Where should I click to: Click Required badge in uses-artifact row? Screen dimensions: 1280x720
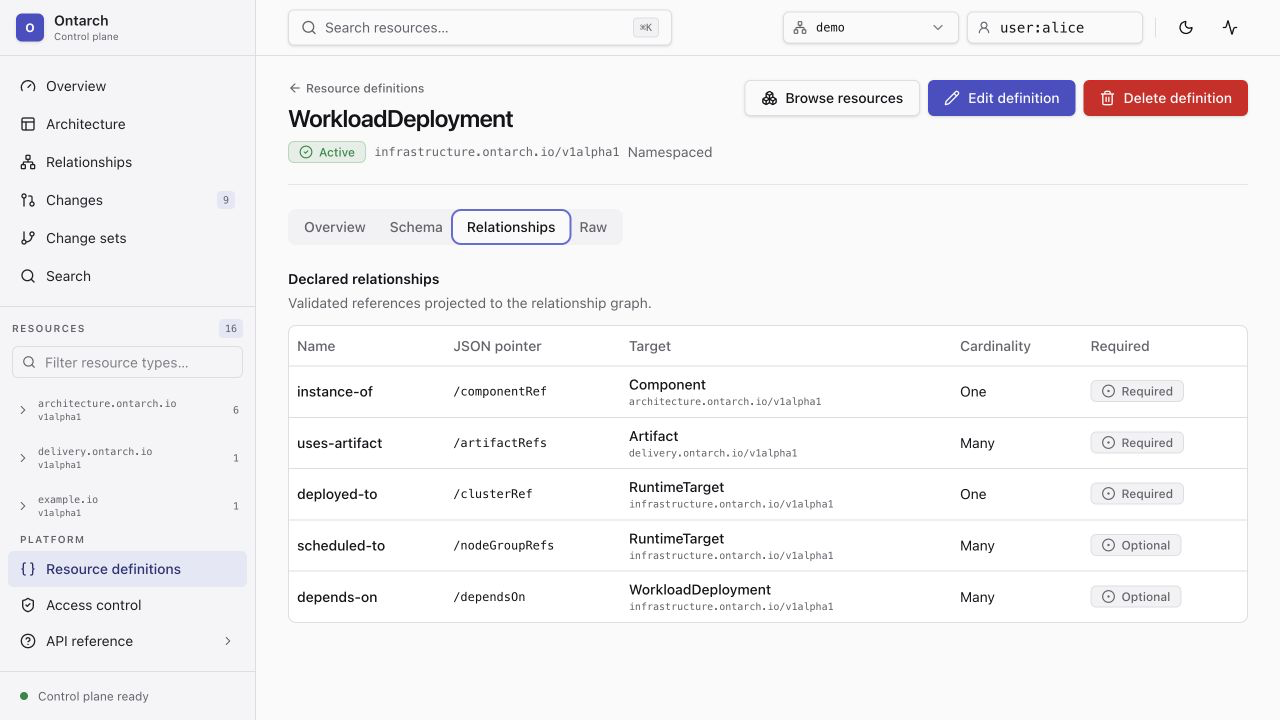1137,443
